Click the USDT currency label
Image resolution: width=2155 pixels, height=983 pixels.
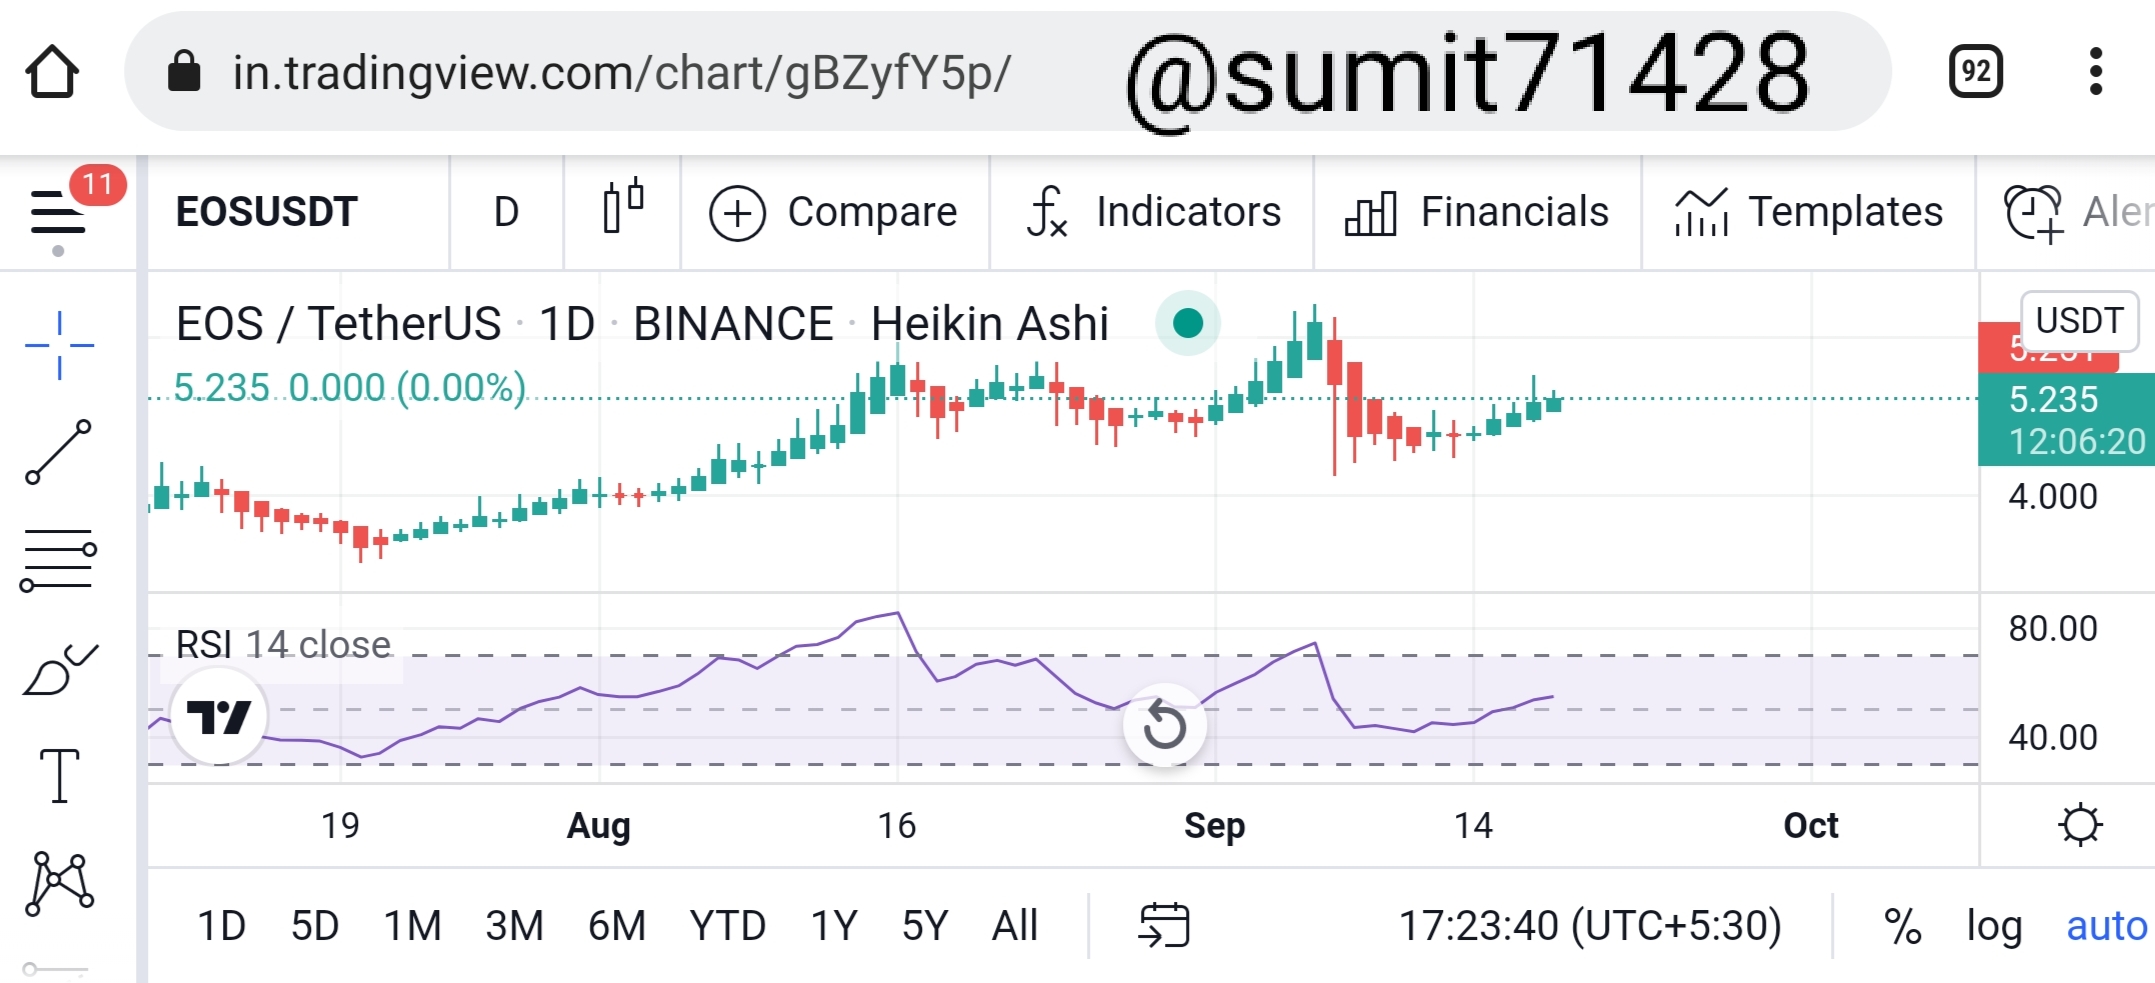click(2080, 320)
